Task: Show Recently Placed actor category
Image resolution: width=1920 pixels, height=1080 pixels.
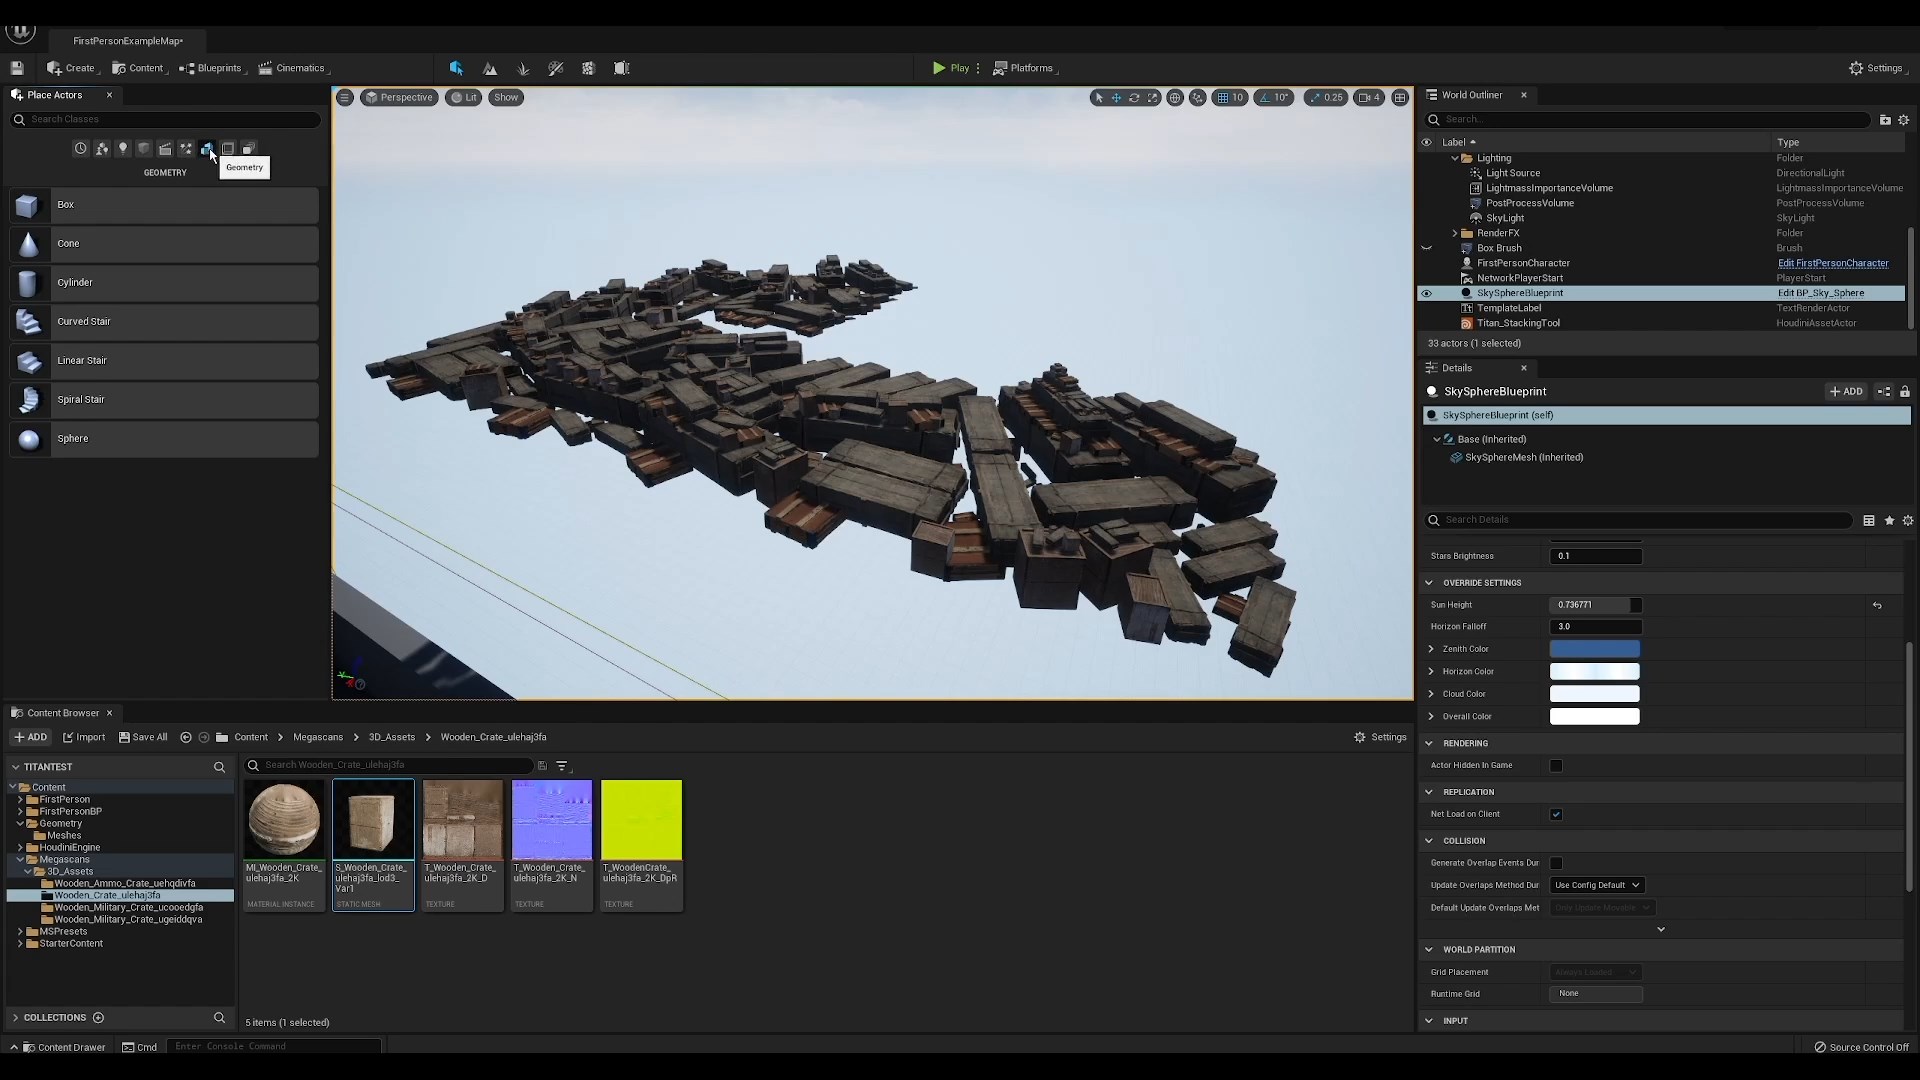Action: [81, 148]
